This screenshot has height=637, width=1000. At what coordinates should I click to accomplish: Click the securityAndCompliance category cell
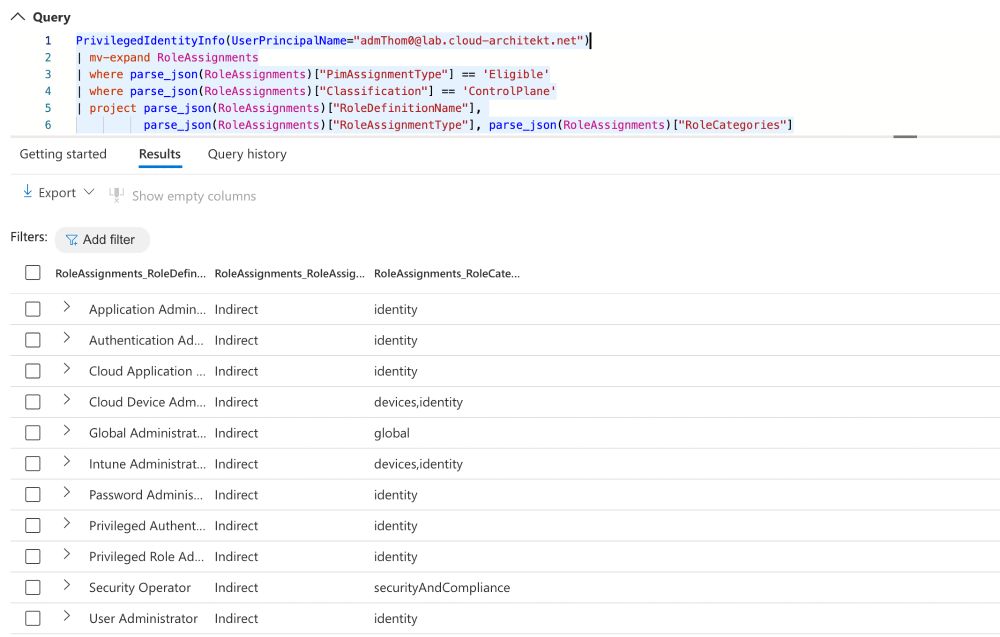tap(442, 588)
